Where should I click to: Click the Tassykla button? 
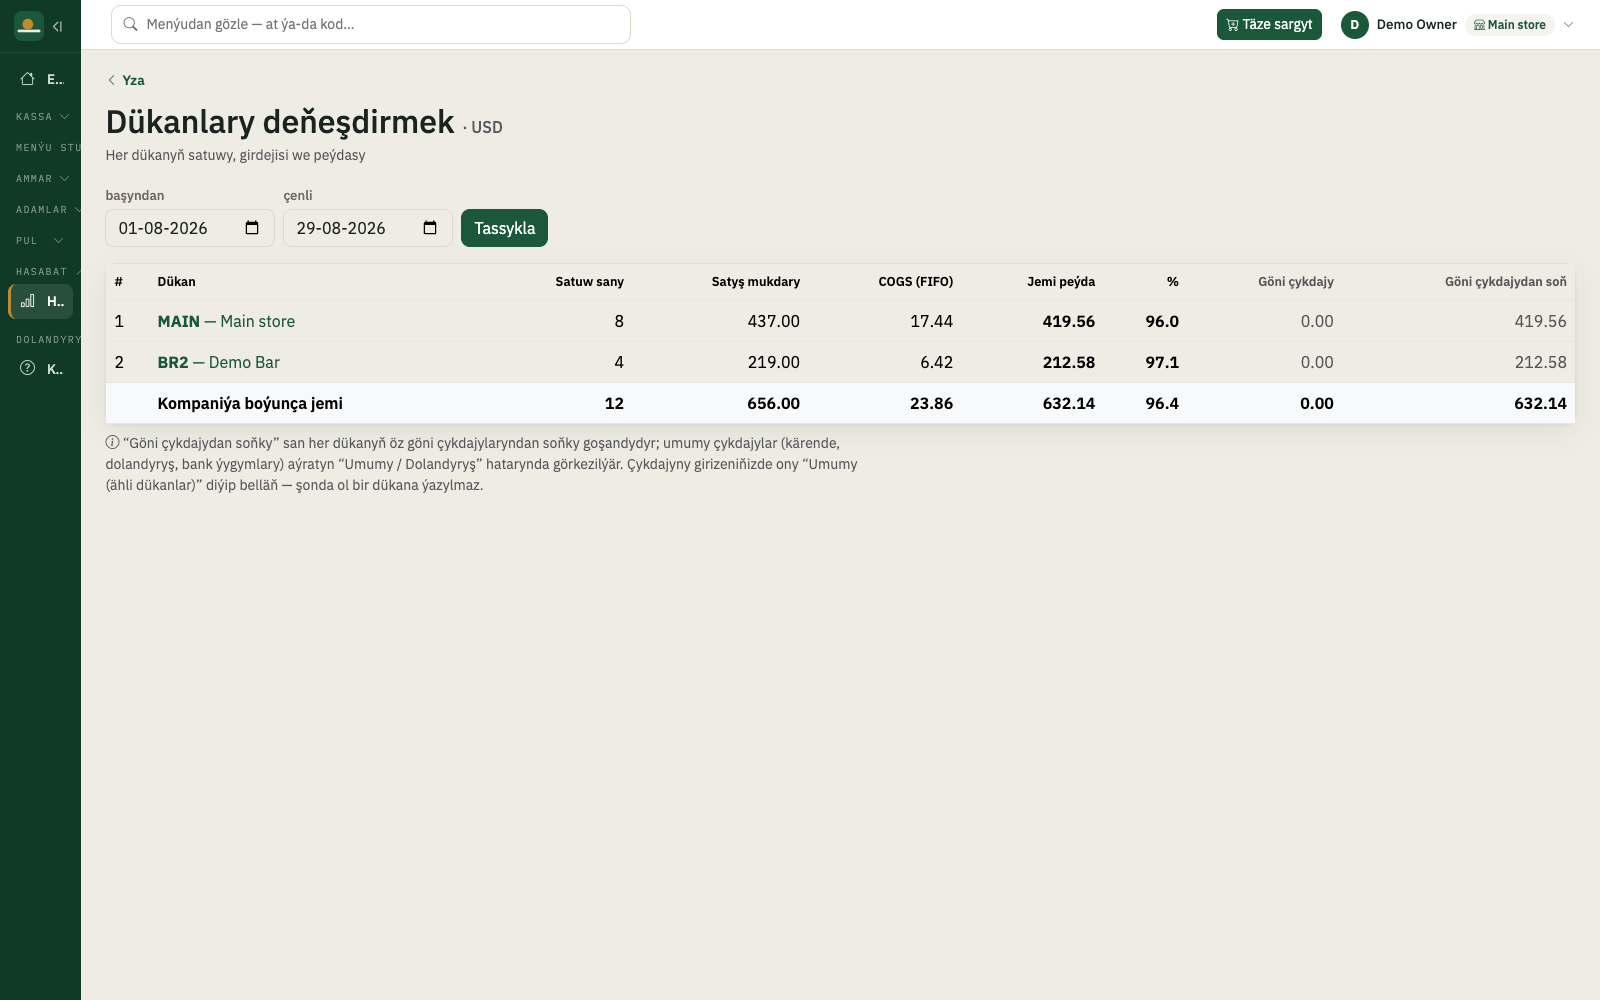[x=504, y=228]
